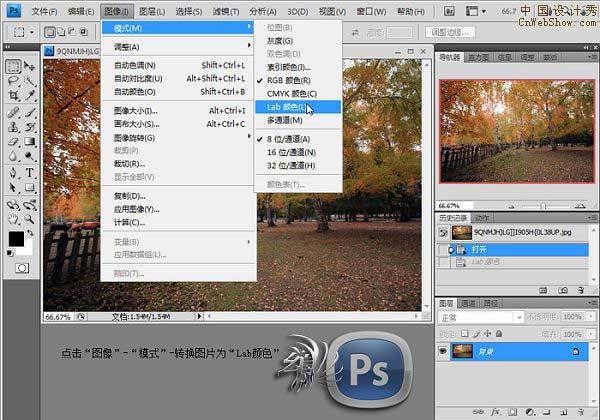Select the Rectangular Marquee tool

[x=13, y=66]
